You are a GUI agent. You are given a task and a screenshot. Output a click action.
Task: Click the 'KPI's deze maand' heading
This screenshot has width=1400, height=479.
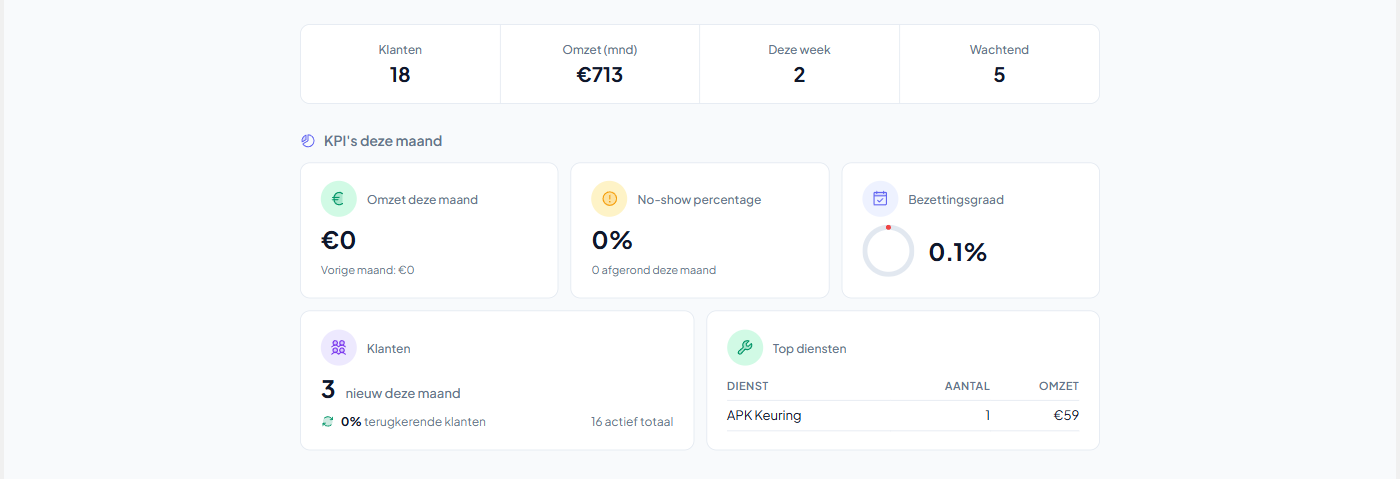coord(383,141)
